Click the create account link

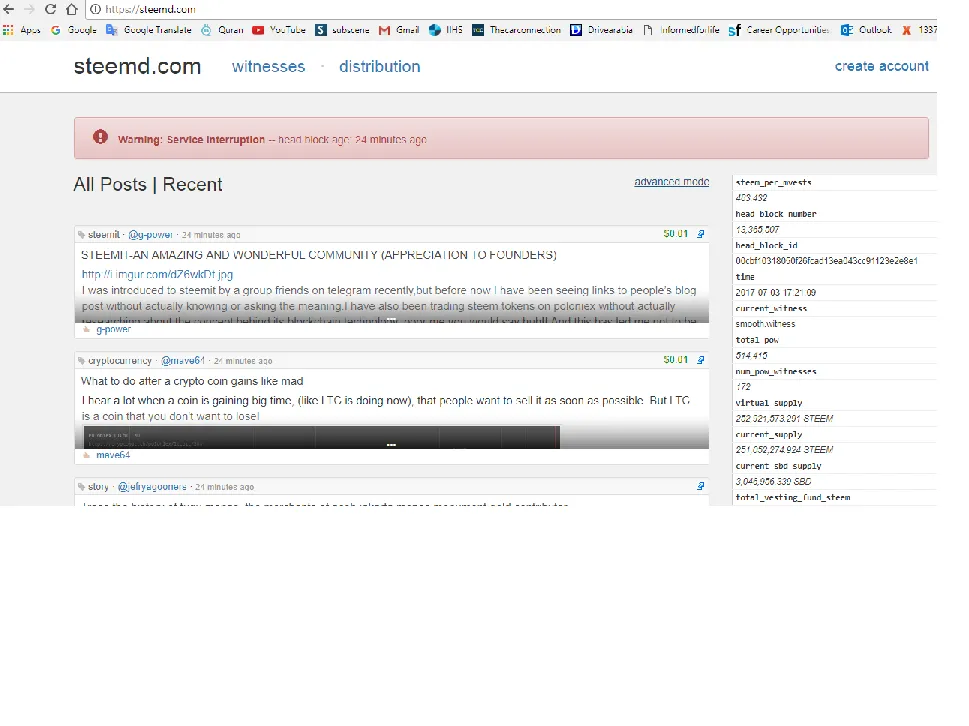pos(881,66)
